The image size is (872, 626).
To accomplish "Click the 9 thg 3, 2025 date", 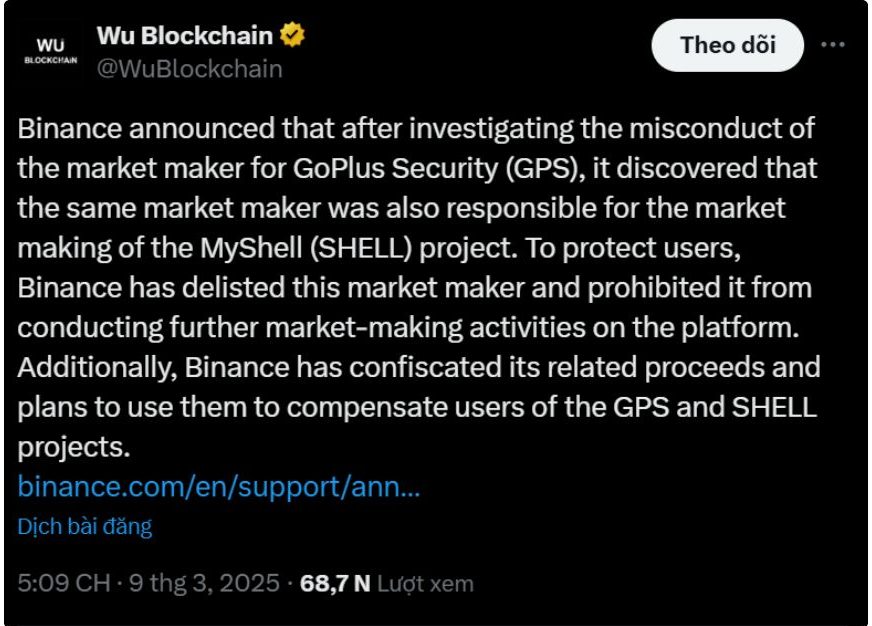I will click(x=205, y=583).
